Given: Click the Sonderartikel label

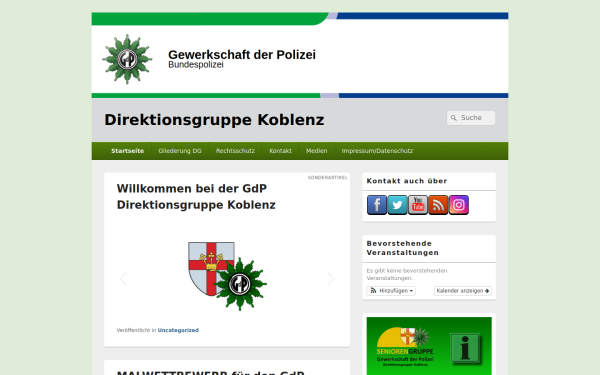Looking at the screenshot, I should [x=328, y=178].
